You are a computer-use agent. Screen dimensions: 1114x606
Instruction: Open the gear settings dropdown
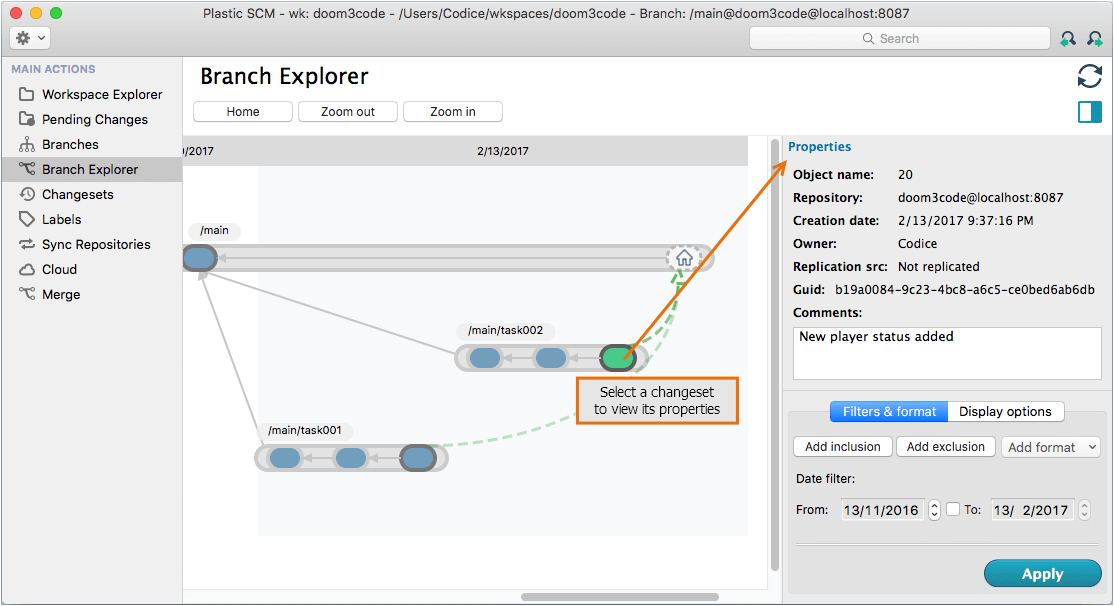pyautogui.click(x=30, y=38)
